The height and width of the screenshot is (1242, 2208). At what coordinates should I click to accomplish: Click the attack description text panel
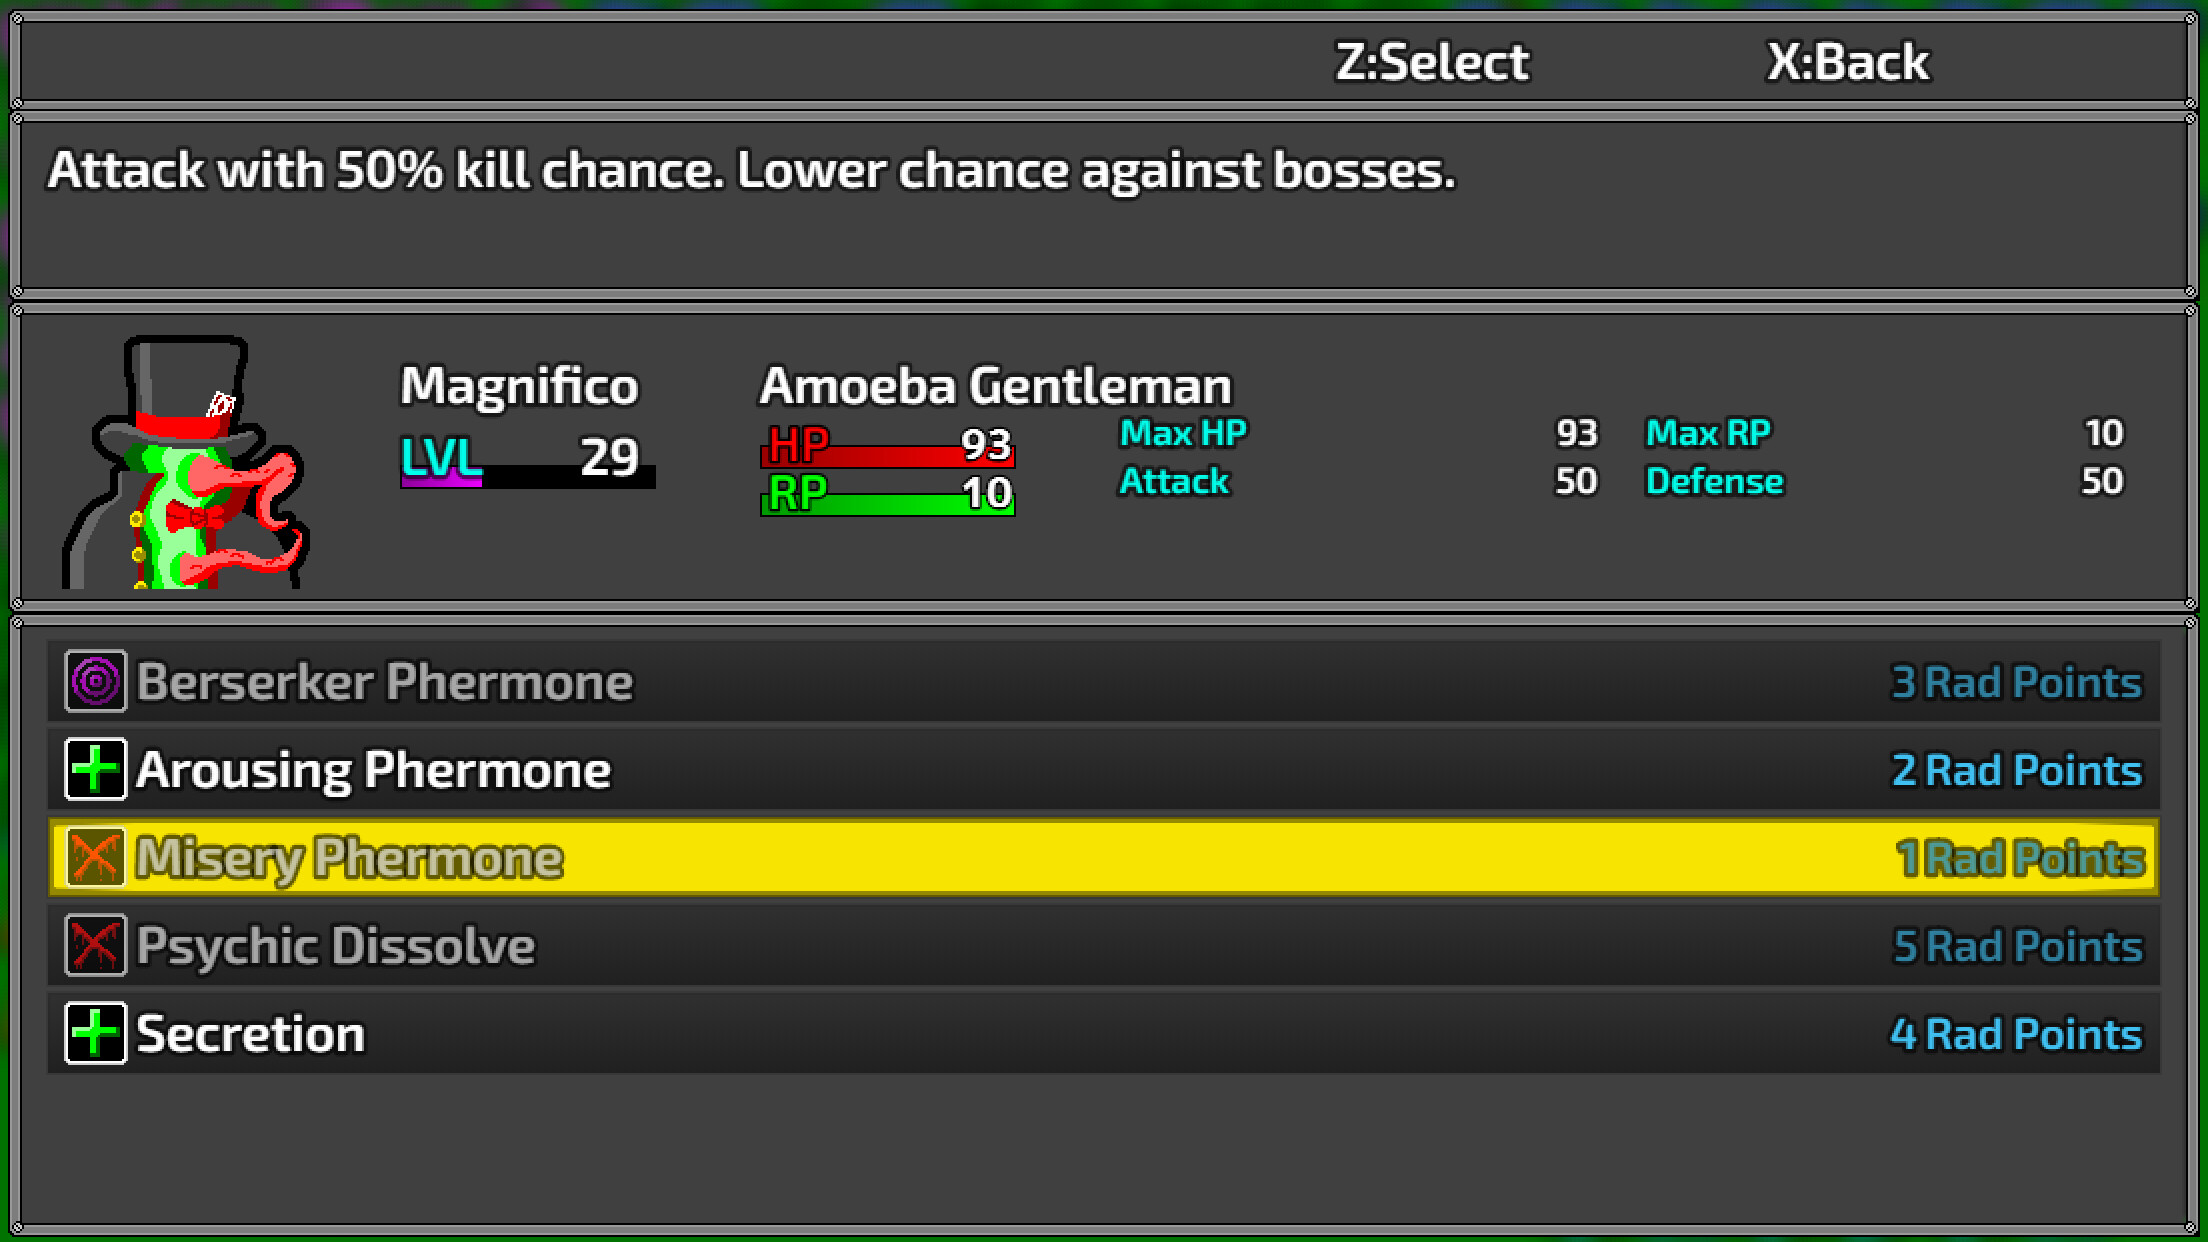coord(752,170)
